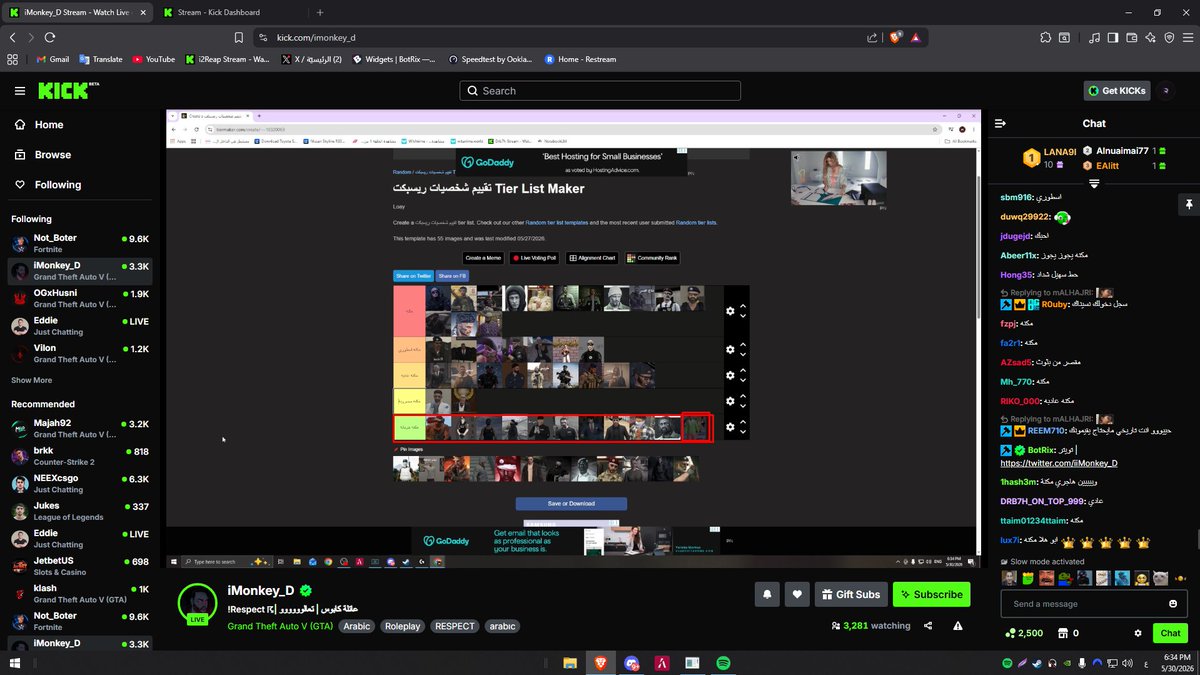Open new browser tab

pos(320,12)
